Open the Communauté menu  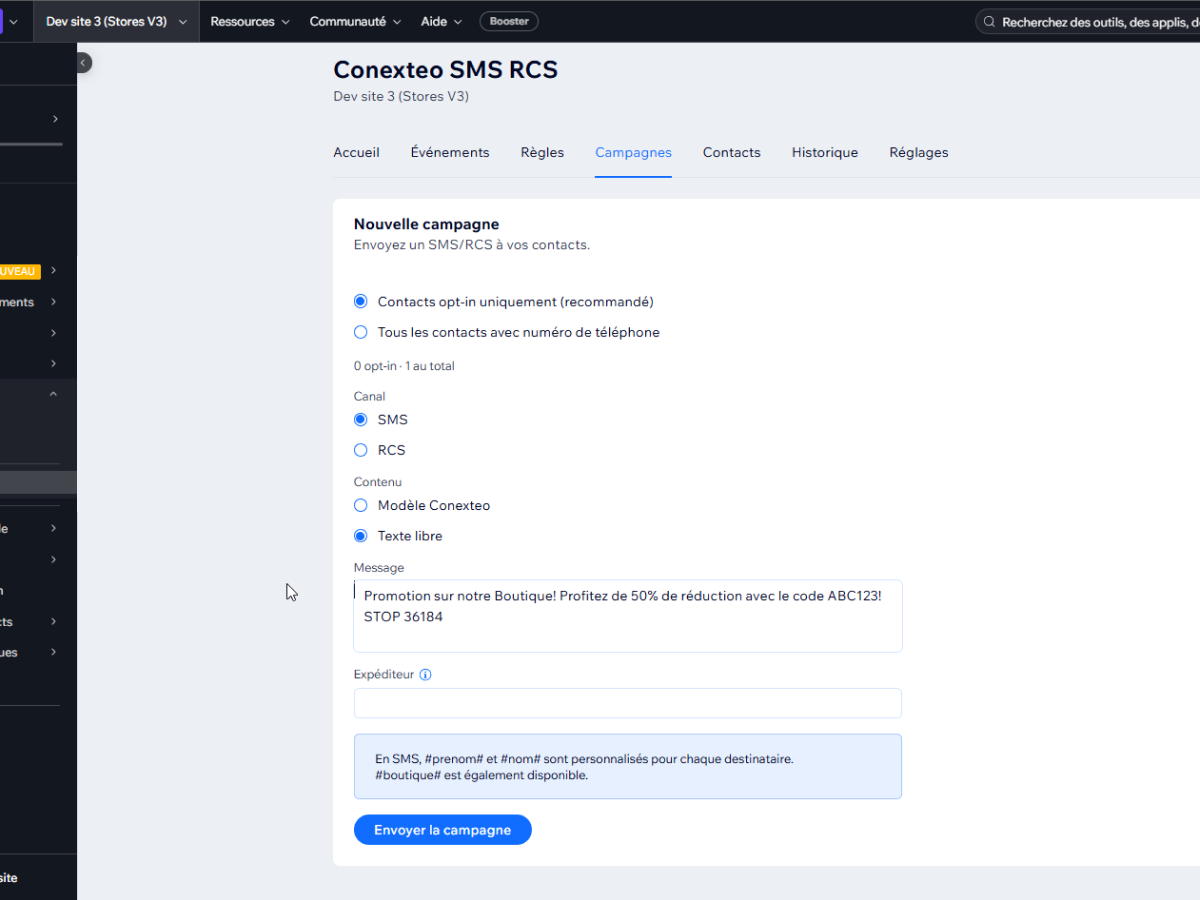355,21
